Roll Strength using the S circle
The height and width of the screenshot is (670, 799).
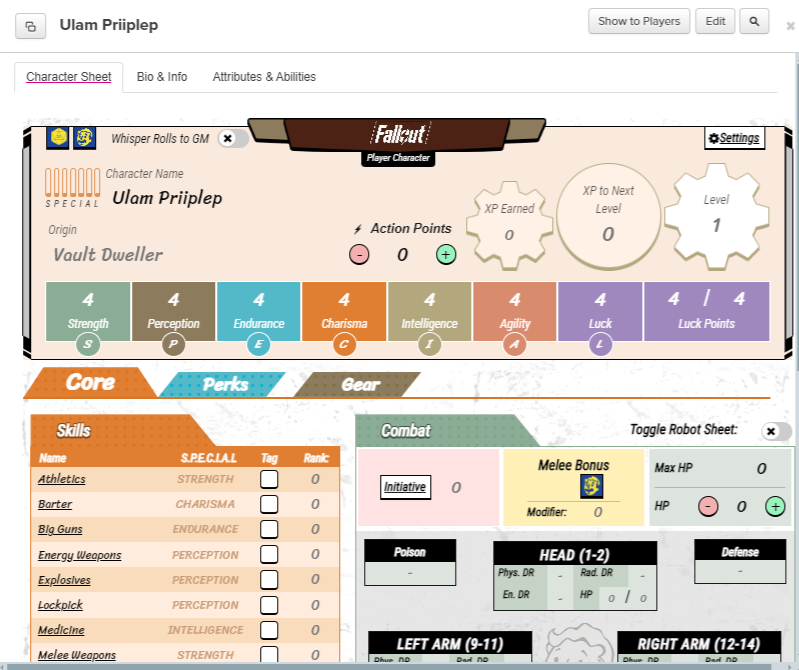click(88, 345)
